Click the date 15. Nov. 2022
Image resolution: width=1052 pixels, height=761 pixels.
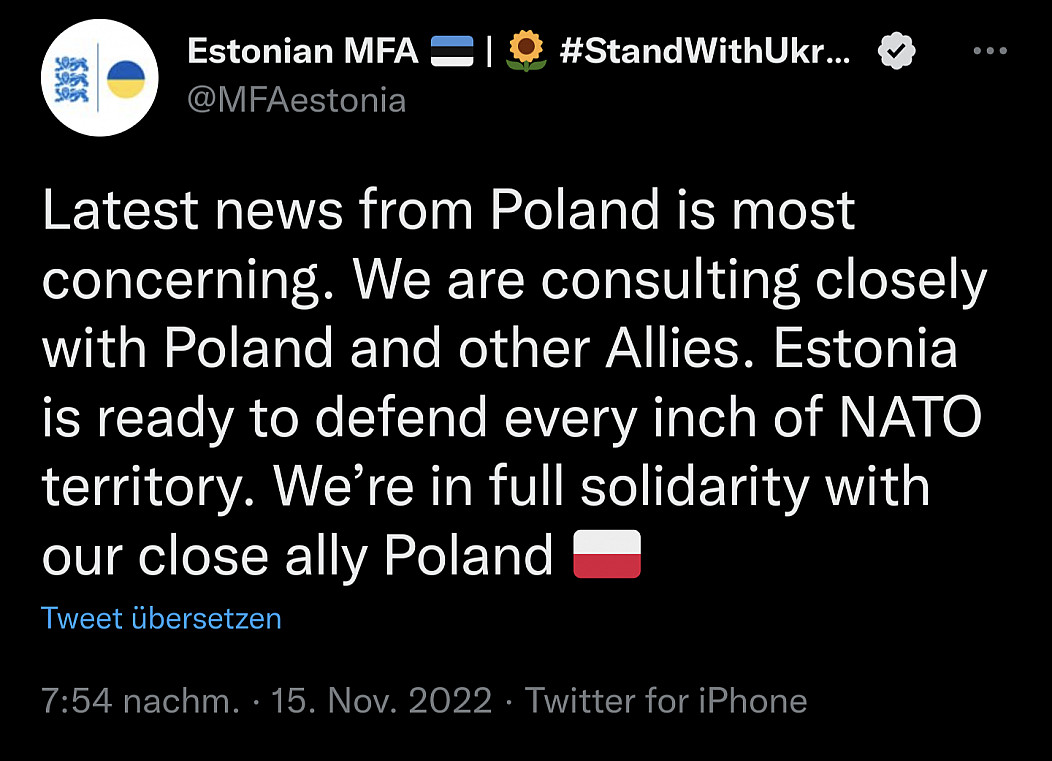pos(382,700)
